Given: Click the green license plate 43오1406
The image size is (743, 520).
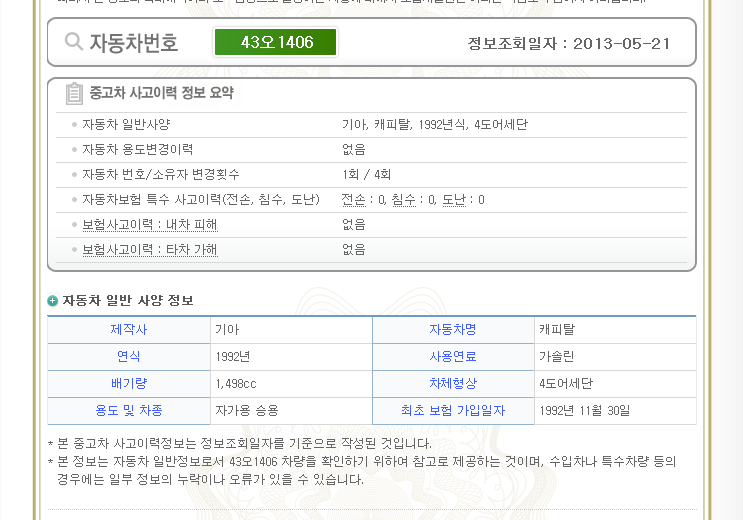Looking at the screenshot, I should 275,42.
